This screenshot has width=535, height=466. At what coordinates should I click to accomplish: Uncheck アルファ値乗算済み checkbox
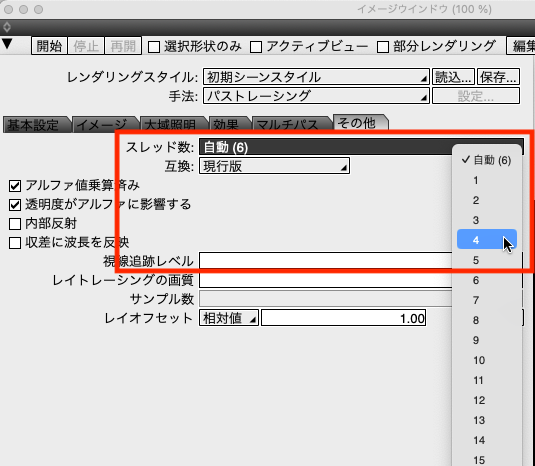pyautogui.click(x=15, y=186)
